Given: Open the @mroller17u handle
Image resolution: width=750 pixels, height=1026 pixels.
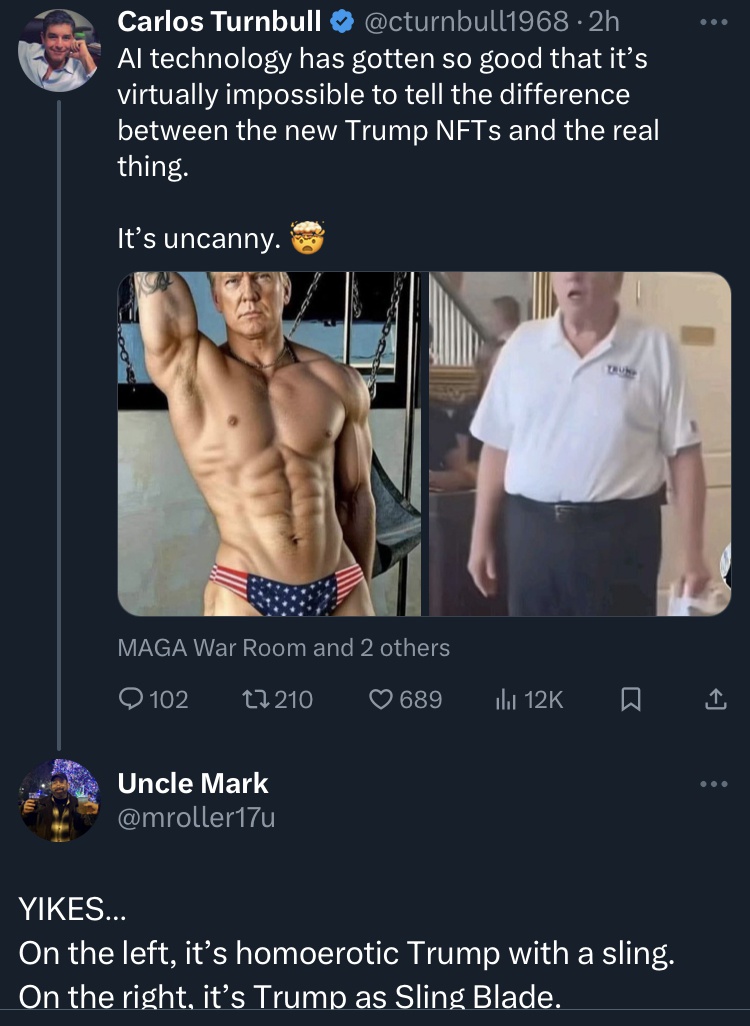Looking at the screenshot, I should click(x=196, y=819).
